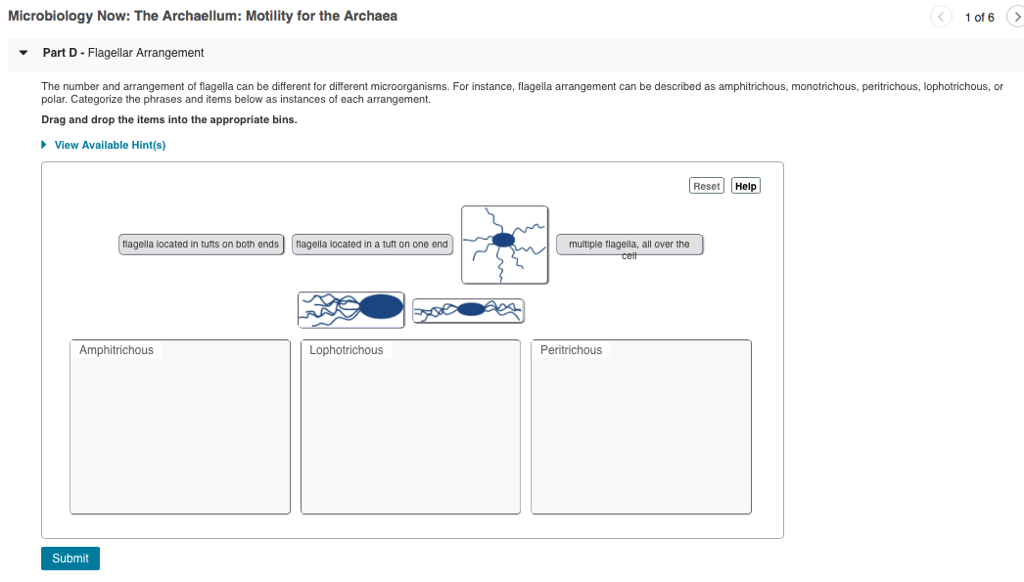Click the assignment title at the top
1024x582 pixels.
[x=202, y=16]
